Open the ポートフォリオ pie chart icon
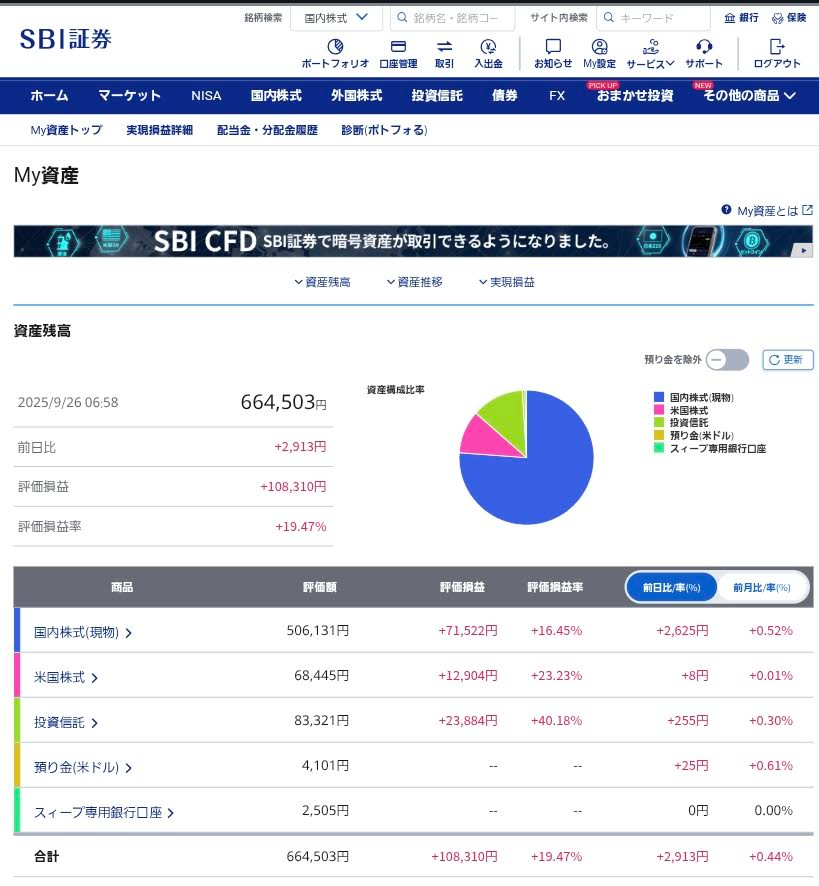Image resolution: width=819 pixels, height=886 pixels. [x=335, y=47]
